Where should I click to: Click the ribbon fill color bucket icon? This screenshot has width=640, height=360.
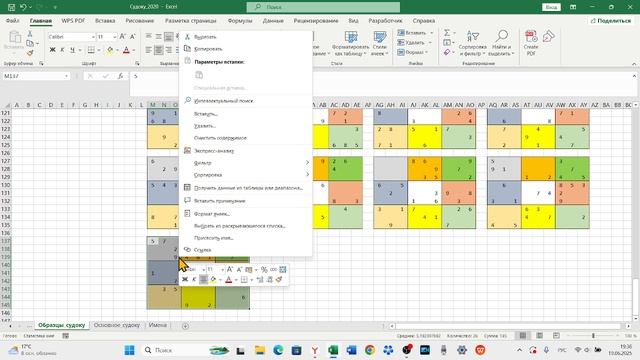click(110, 50)
